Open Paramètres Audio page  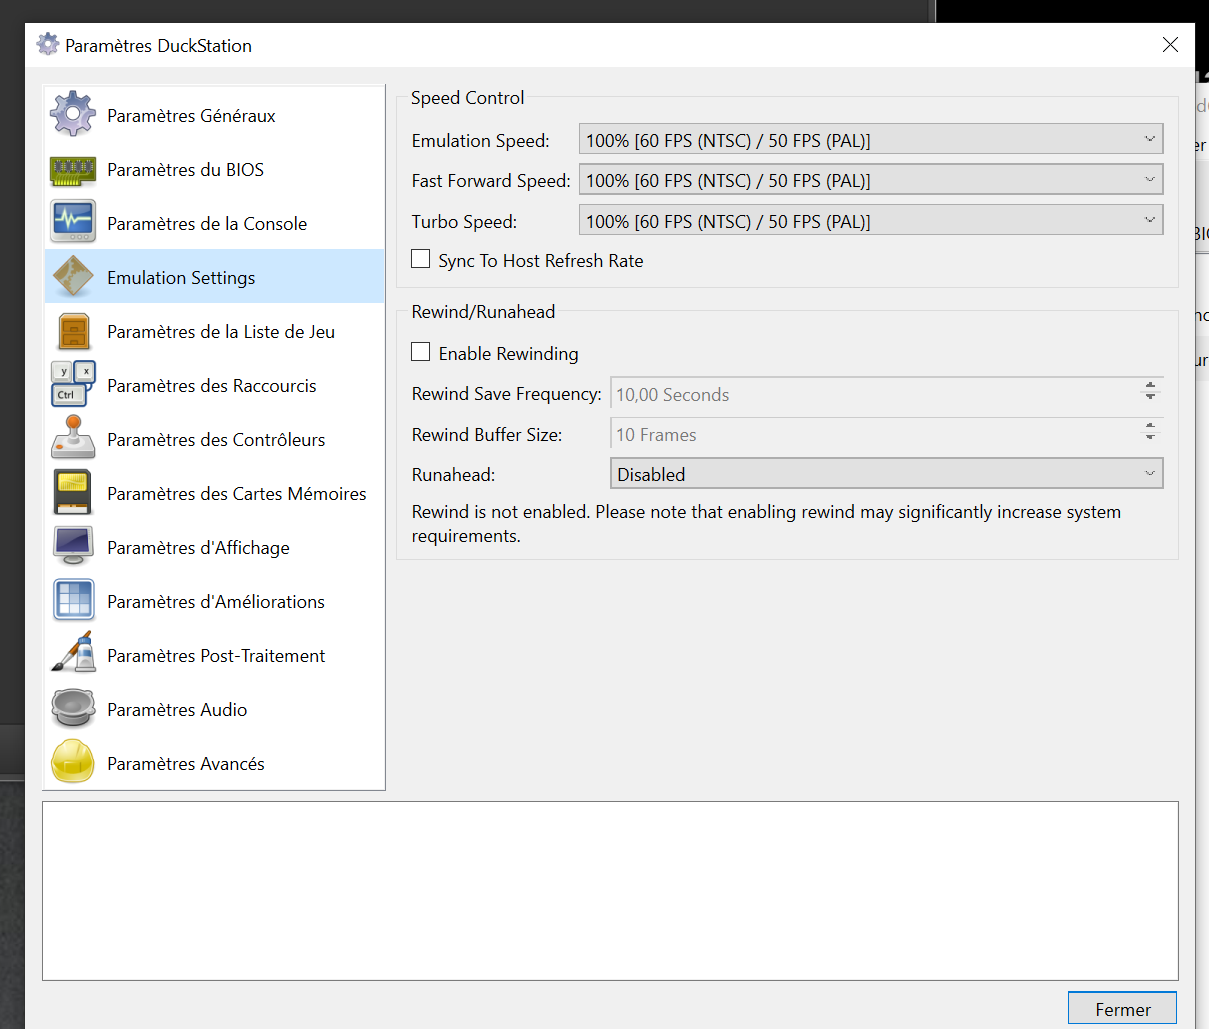pyautogui.click(x=215, y=709)
